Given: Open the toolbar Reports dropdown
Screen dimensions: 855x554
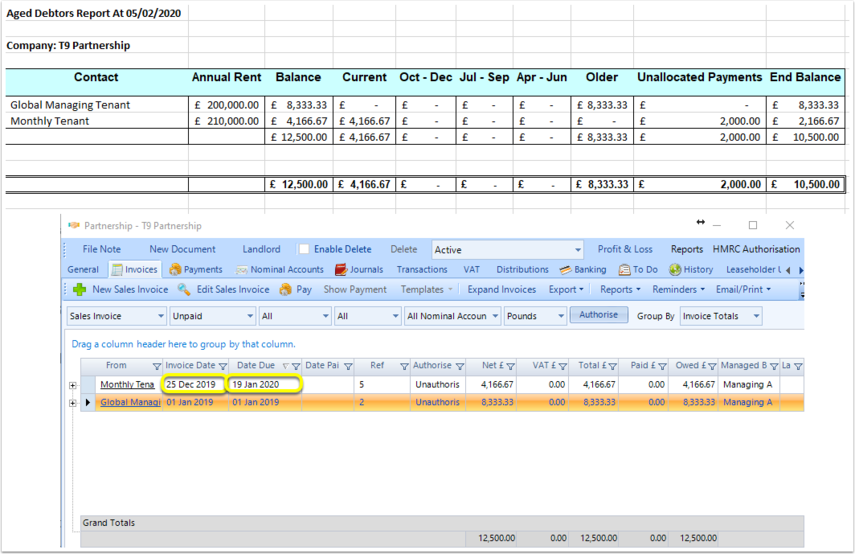Looking at the screenshot, I should click(x=620, y=290).
